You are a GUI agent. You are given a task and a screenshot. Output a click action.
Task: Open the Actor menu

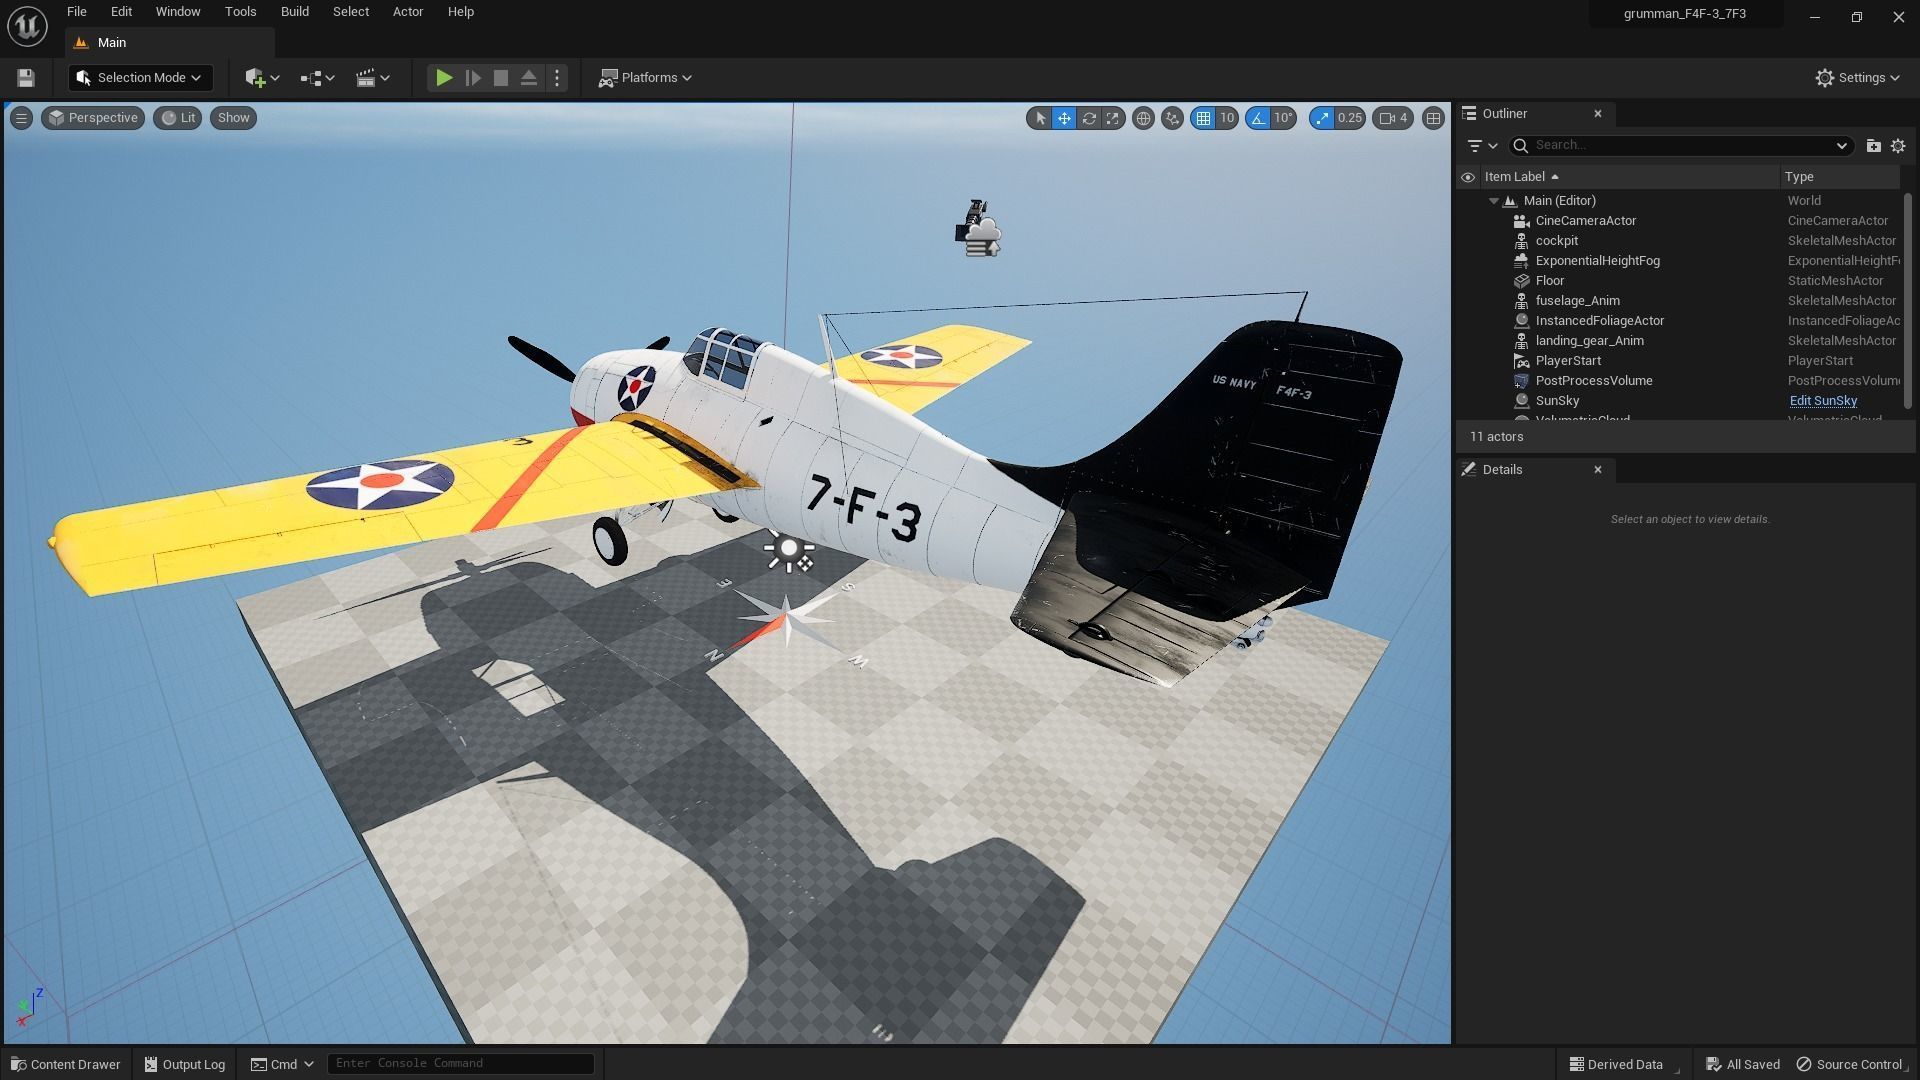click(x=407, y=12)
